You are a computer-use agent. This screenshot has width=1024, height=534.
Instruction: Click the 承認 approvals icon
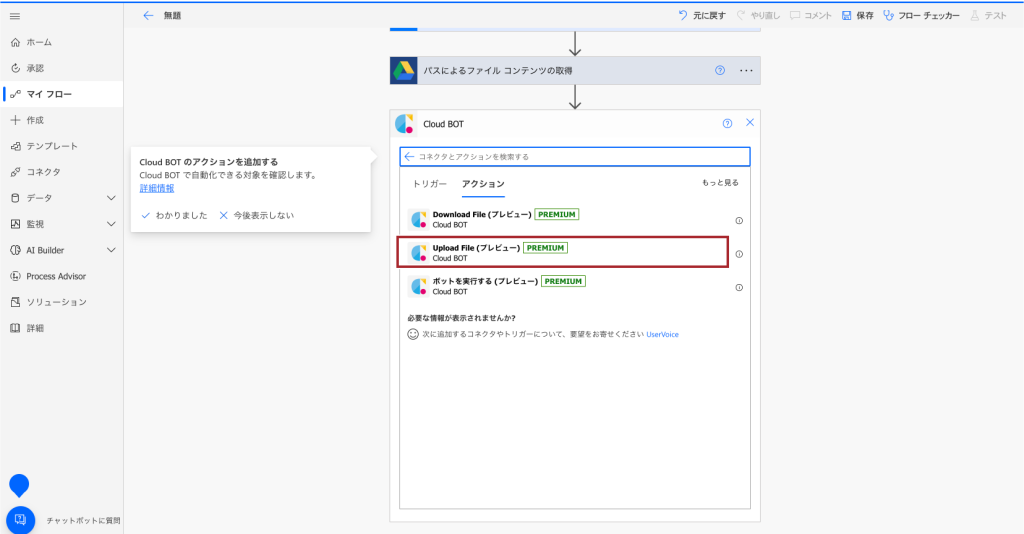tap(16, 68)
